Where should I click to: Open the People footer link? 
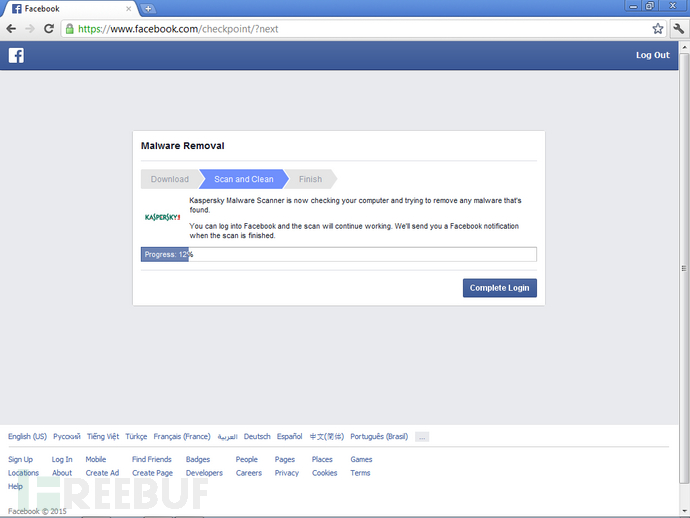246,459
